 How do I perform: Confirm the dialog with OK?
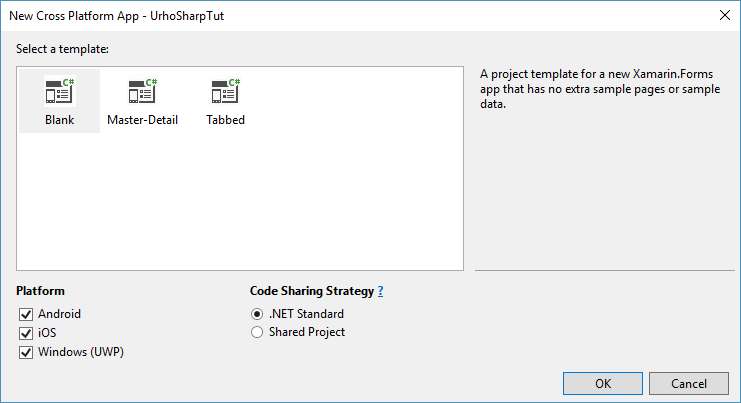(x=603, y=383)
